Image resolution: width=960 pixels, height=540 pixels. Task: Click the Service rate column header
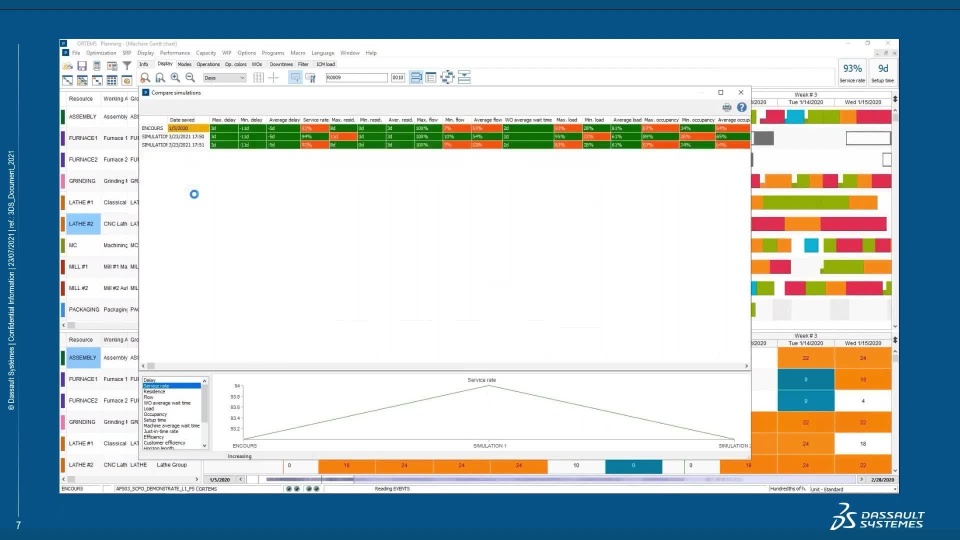click(x=315, y=120)
